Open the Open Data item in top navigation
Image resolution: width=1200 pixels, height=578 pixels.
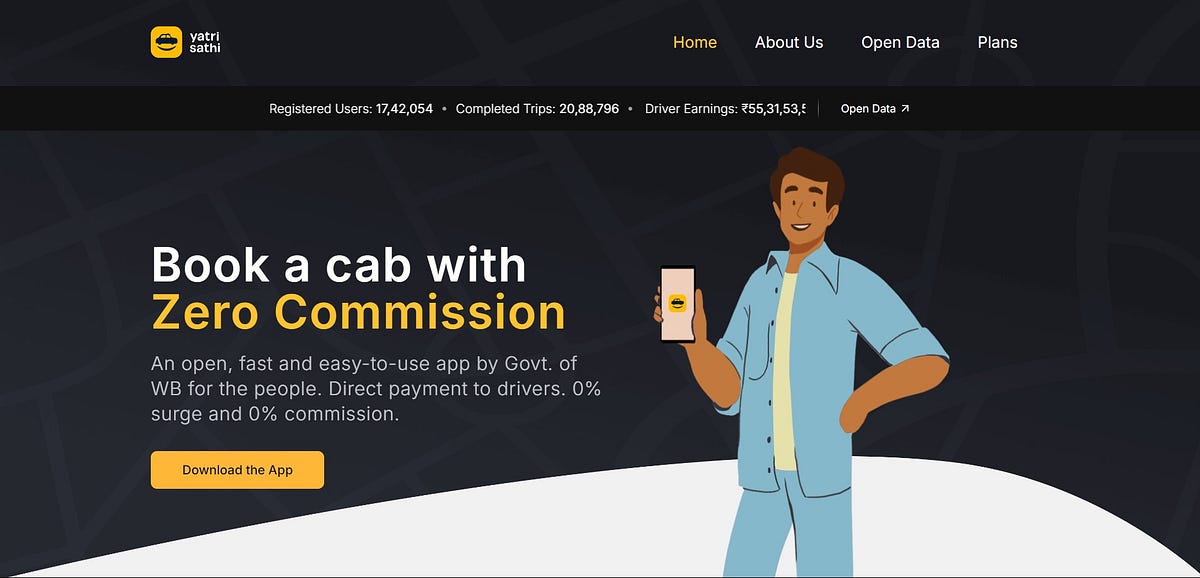[900, 42]
